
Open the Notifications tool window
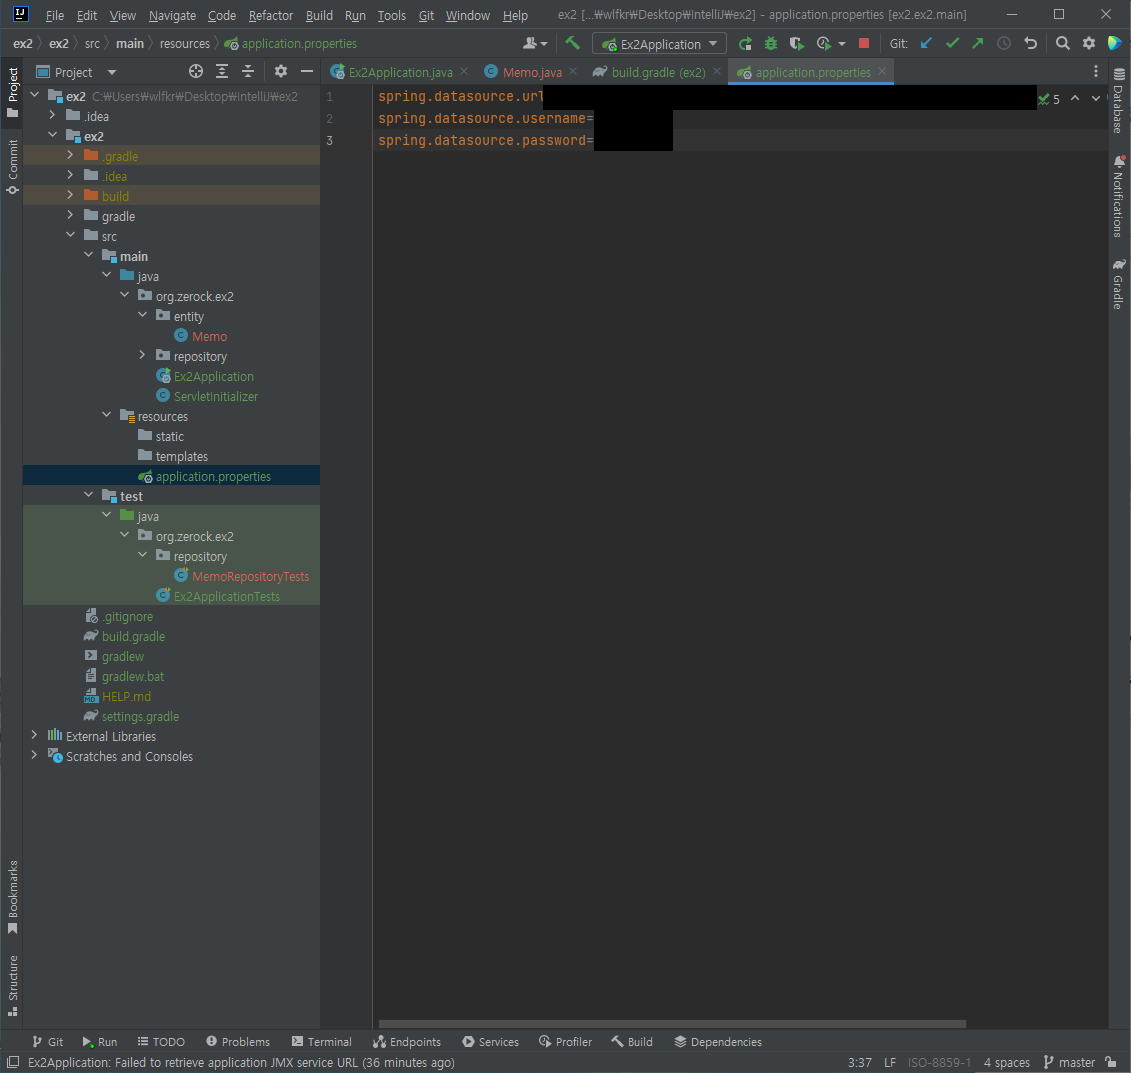coord(1119,196)
